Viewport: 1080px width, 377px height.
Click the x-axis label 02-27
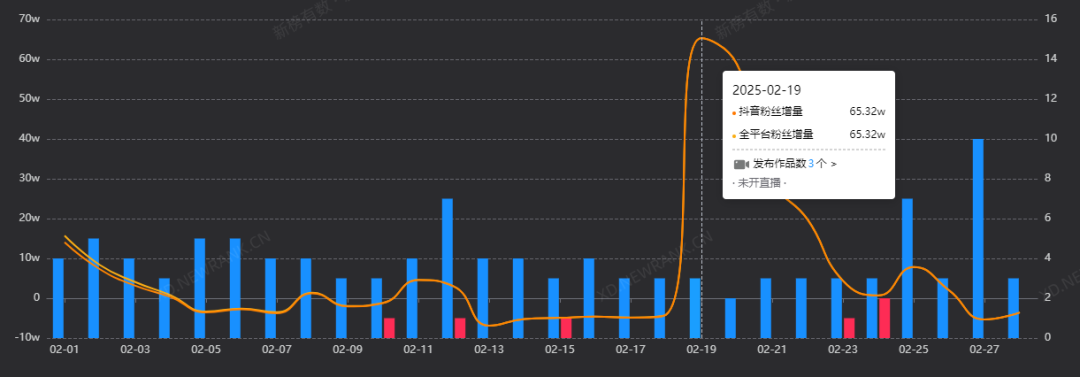coord(984,349)
